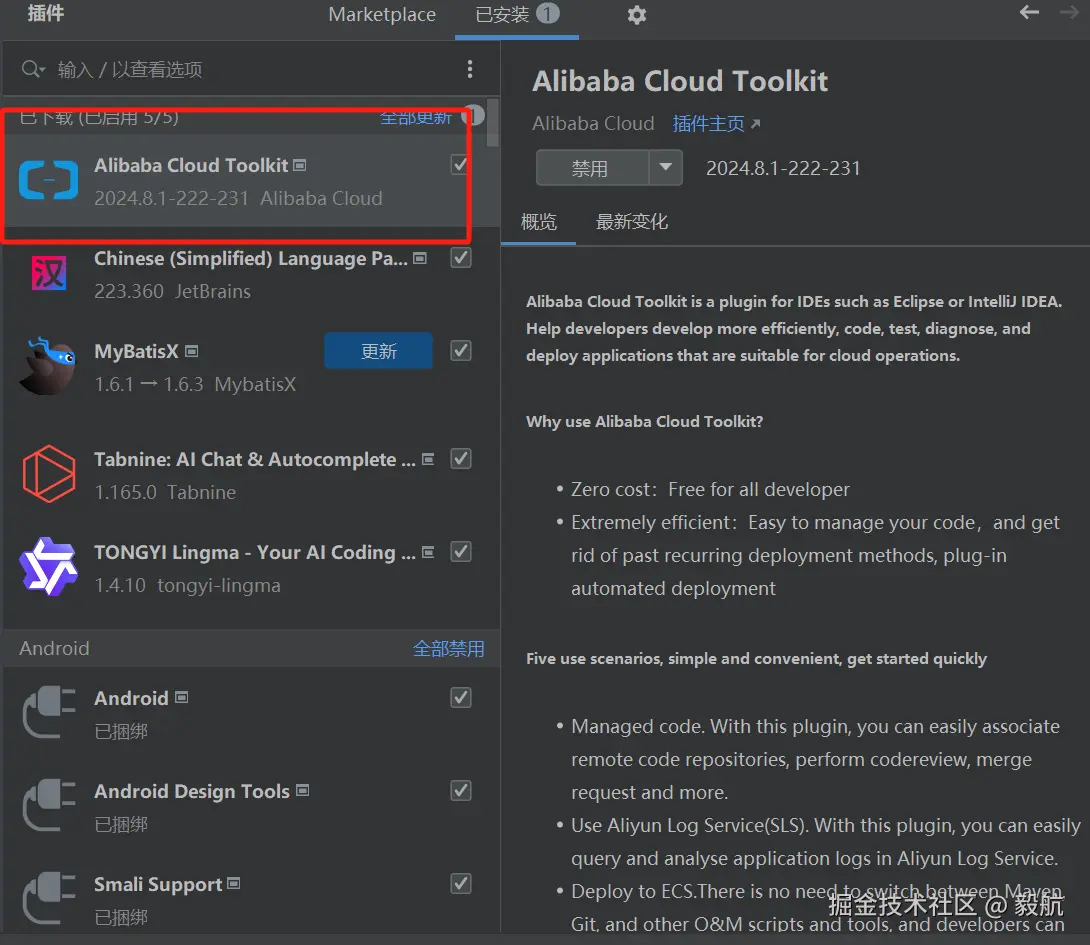
Task: Click the update count badge on 已安装 tab
Action: coord(548,13)
